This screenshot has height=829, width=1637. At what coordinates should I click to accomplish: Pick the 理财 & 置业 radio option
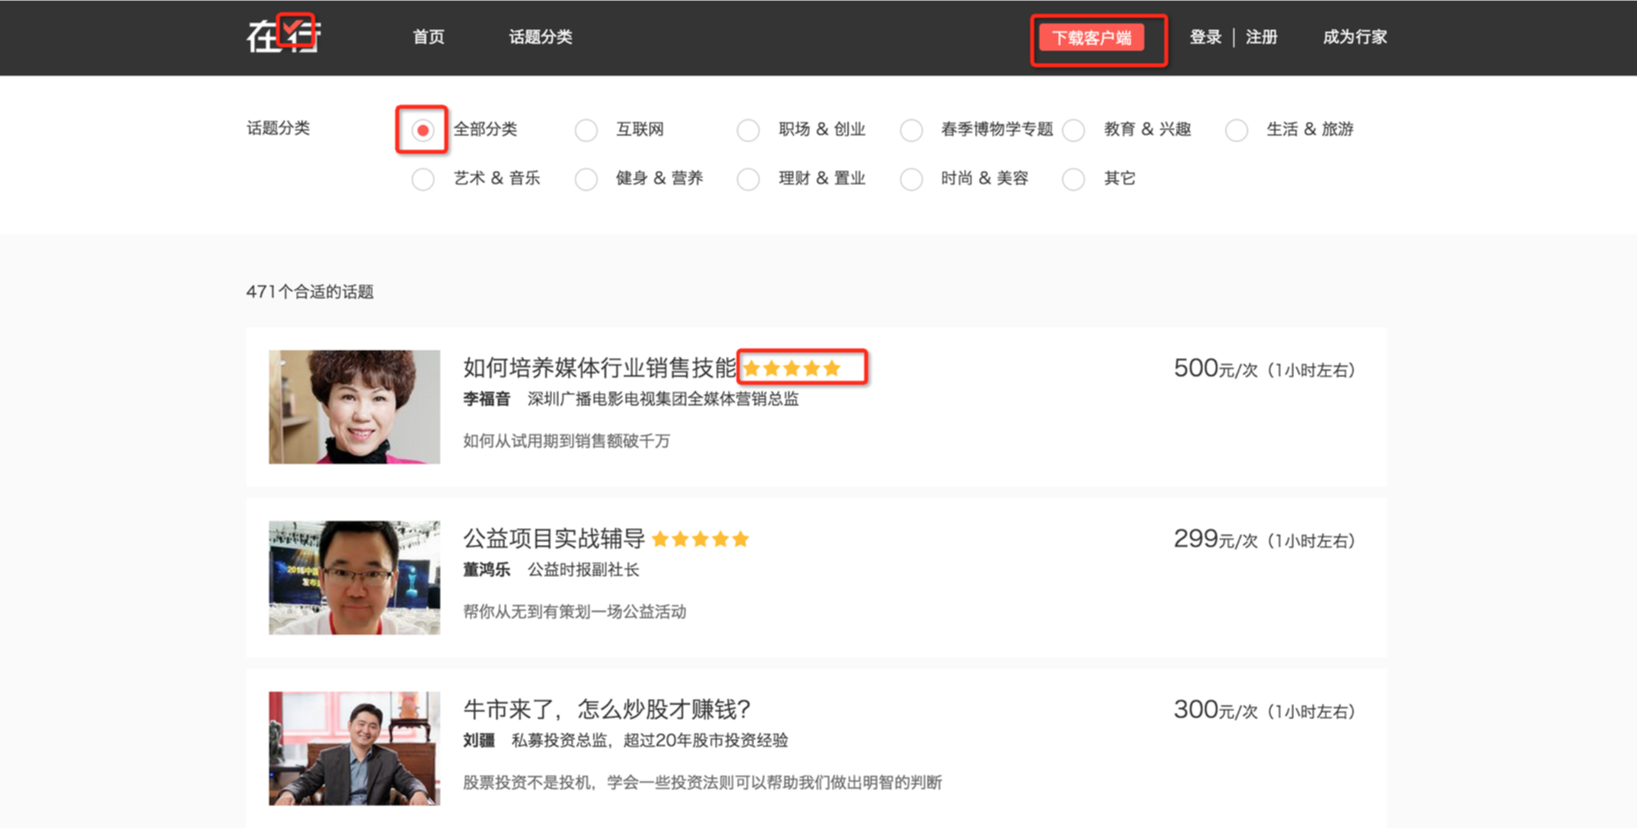coord(748,179)
